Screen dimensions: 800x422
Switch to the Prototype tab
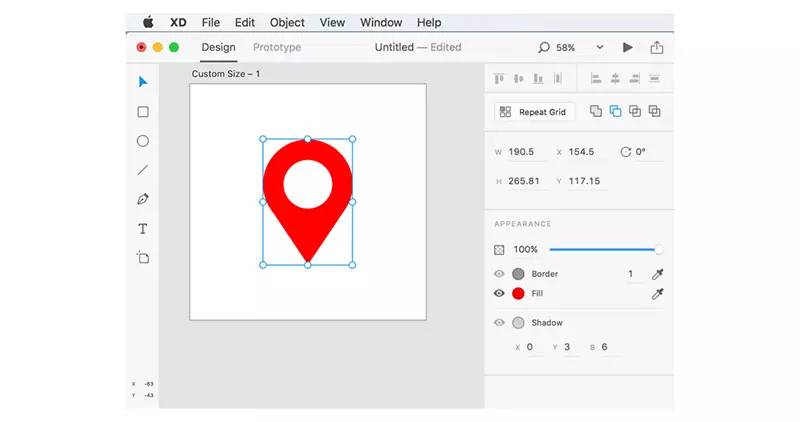pos(277,47)
